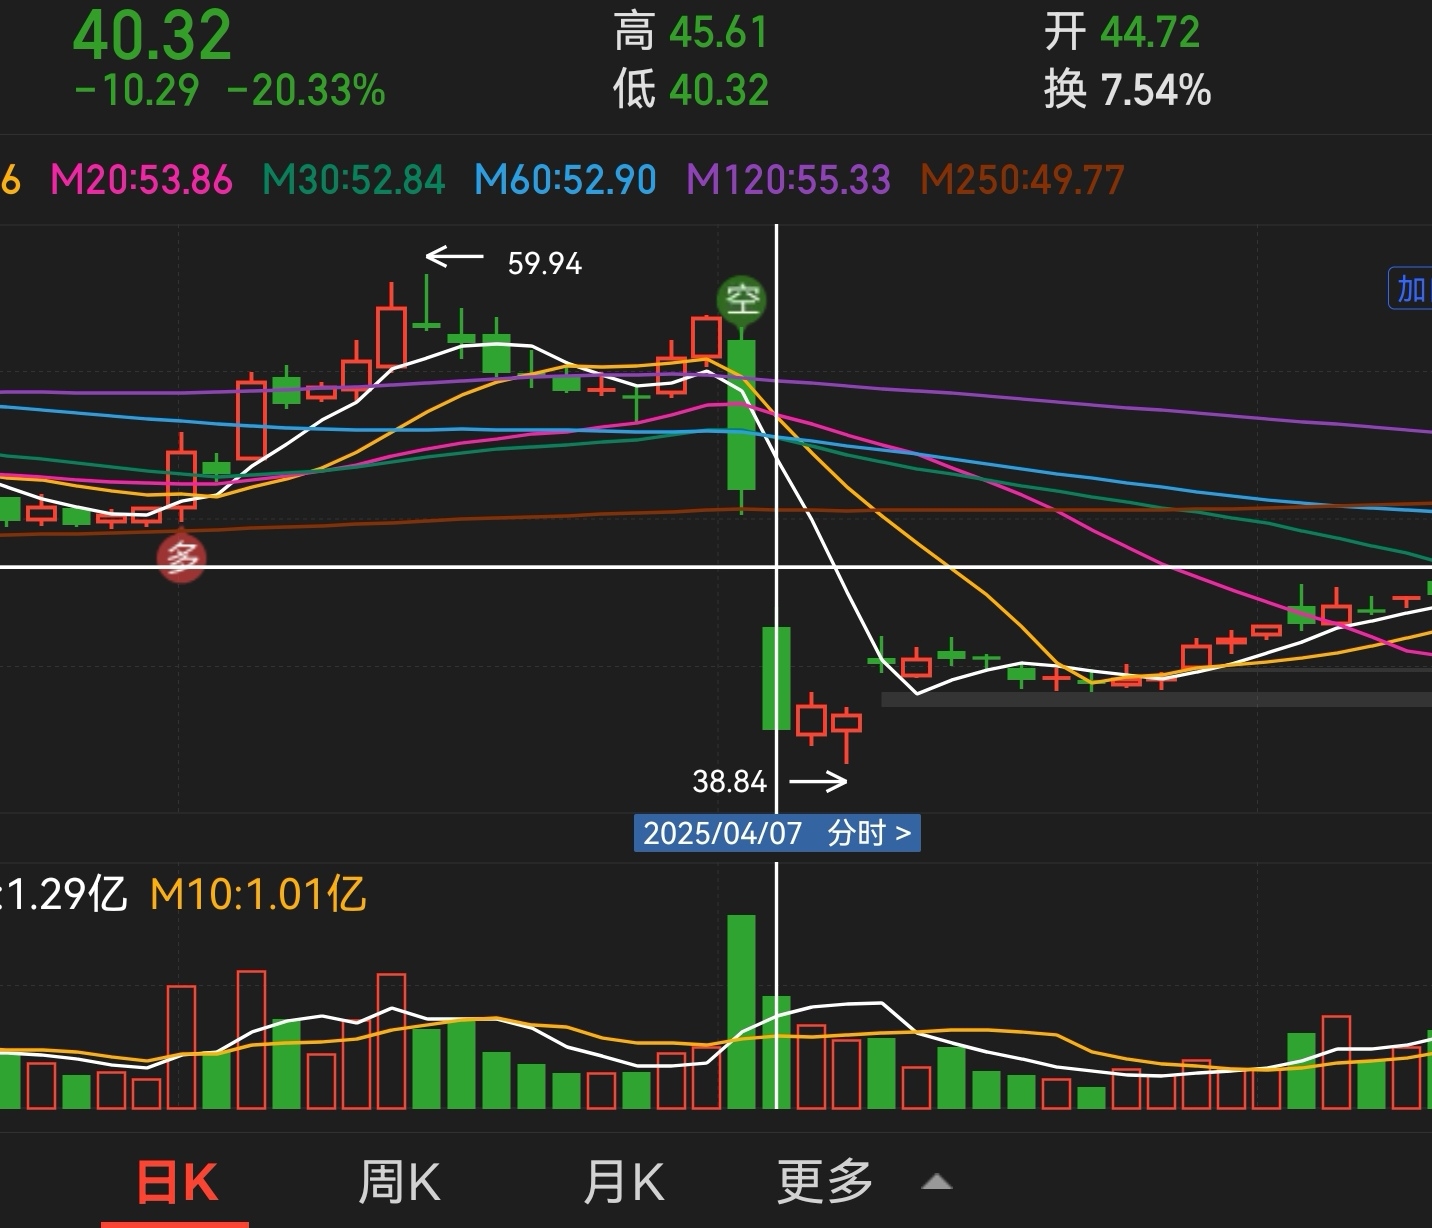This screenshot has width=1432, height=1228.
Task: Switch to the 月K monthly chart tab
Action: (624, 1183)
